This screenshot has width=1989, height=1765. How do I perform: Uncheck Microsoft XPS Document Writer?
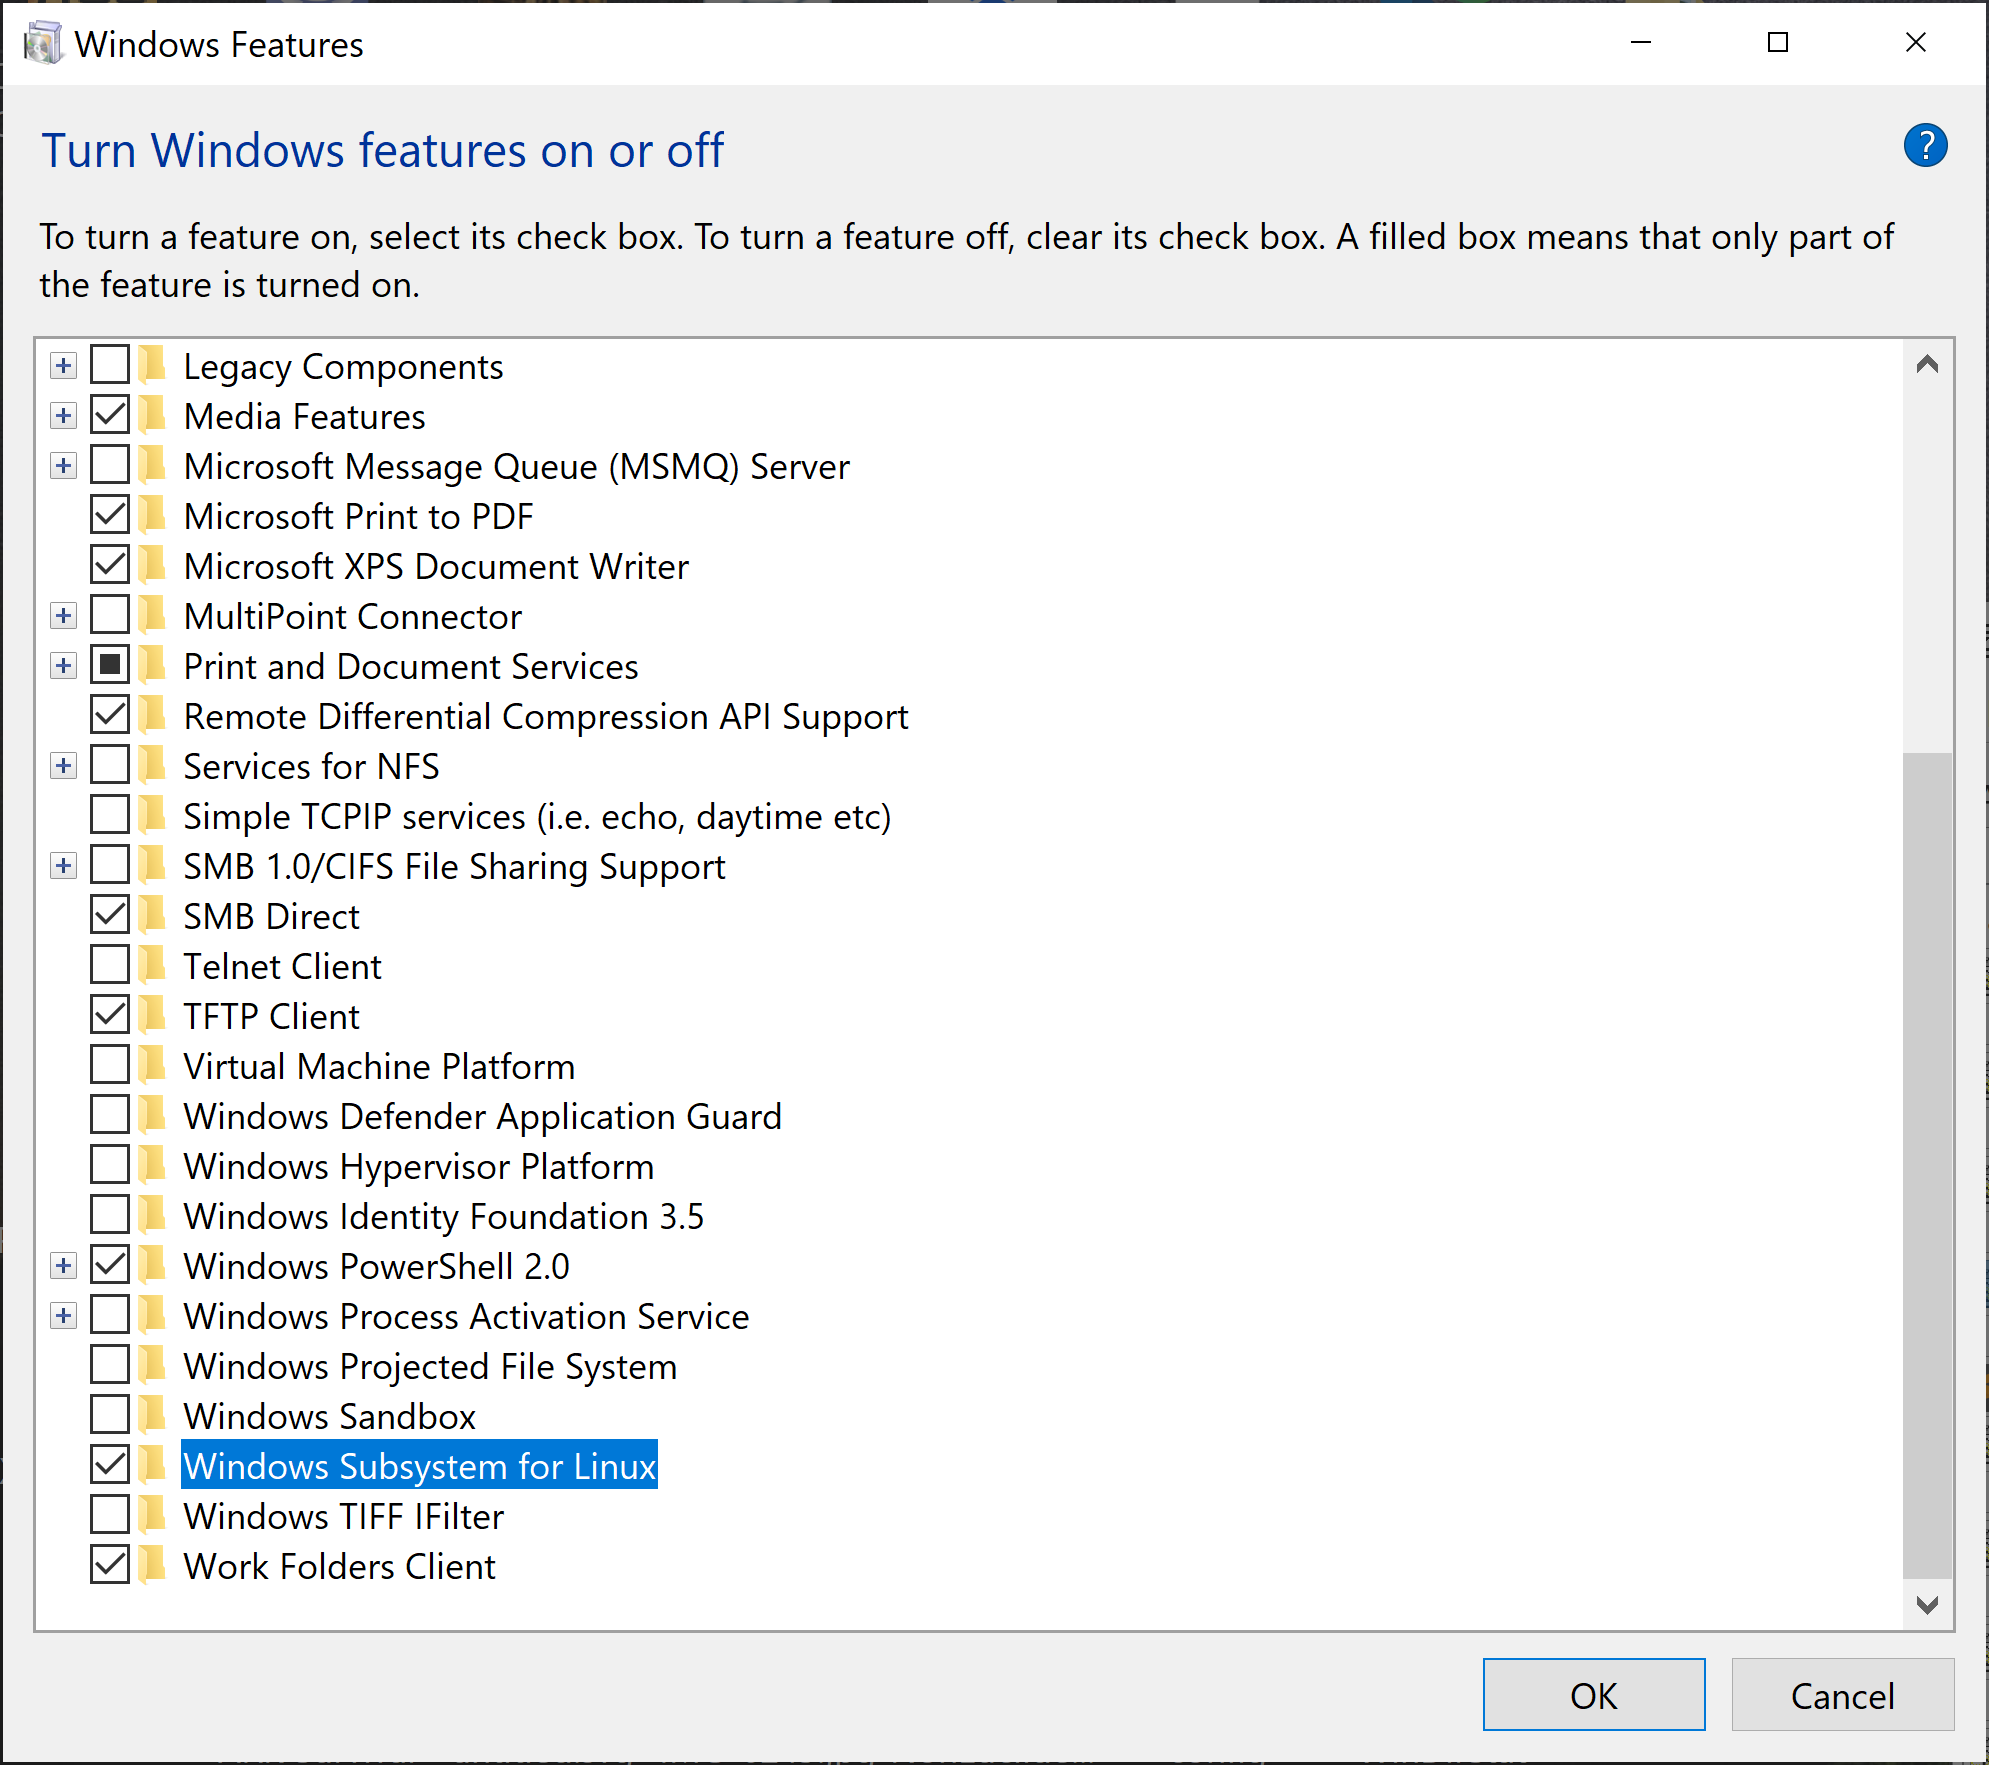(110, 565)
